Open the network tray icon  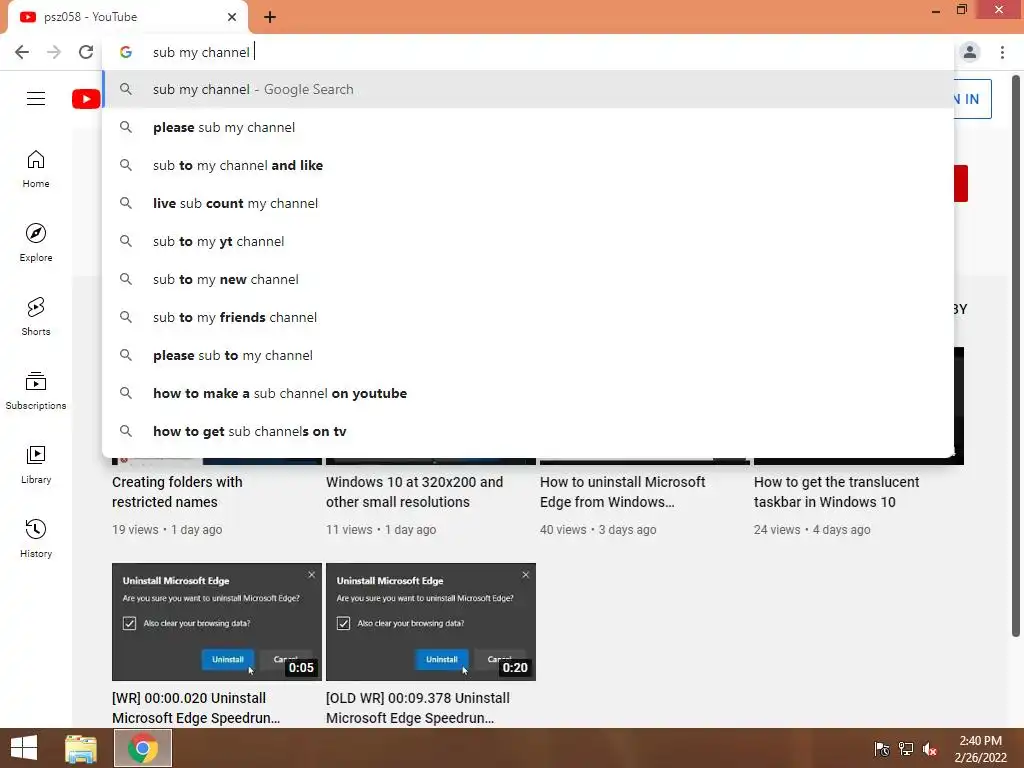pos(906,749)
